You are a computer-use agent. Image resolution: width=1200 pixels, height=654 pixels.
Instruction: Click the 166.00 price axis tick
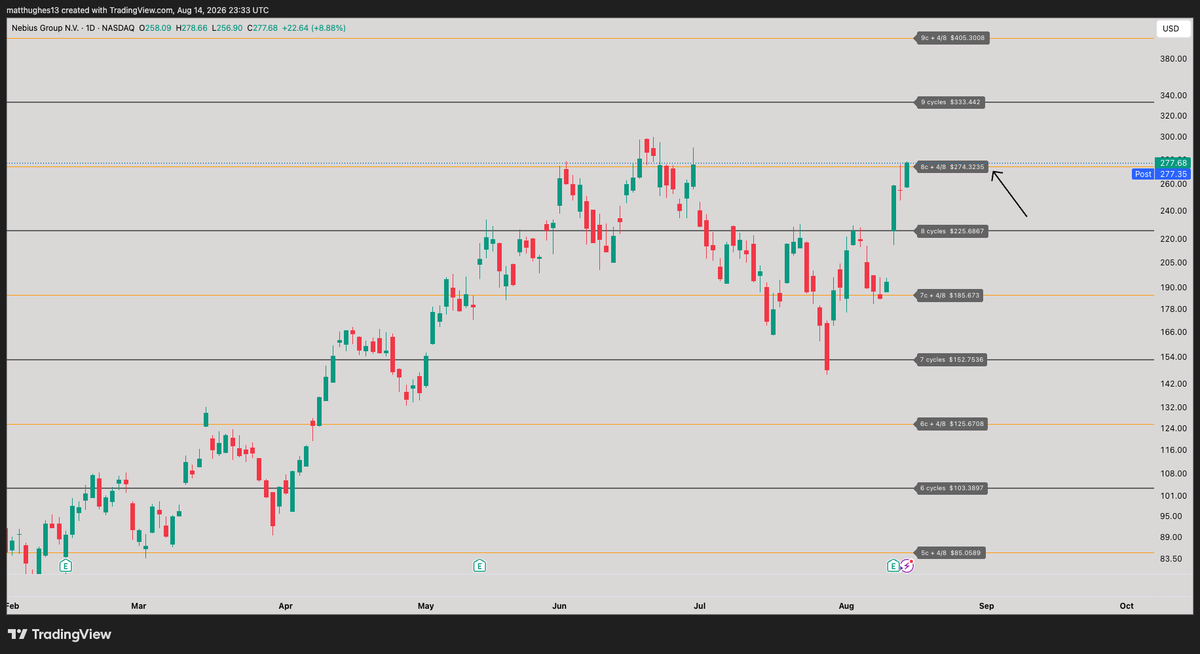coord(1172,332)
